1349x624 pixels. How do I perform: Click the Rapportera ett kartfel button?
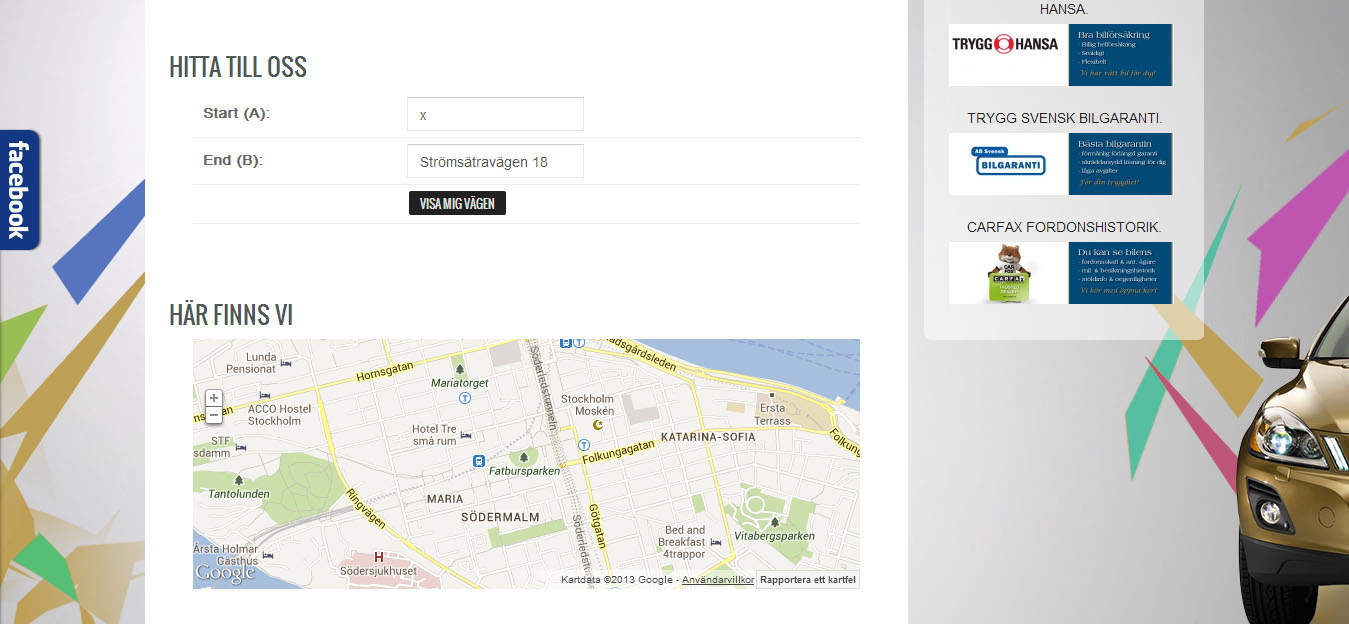(807, 580)
